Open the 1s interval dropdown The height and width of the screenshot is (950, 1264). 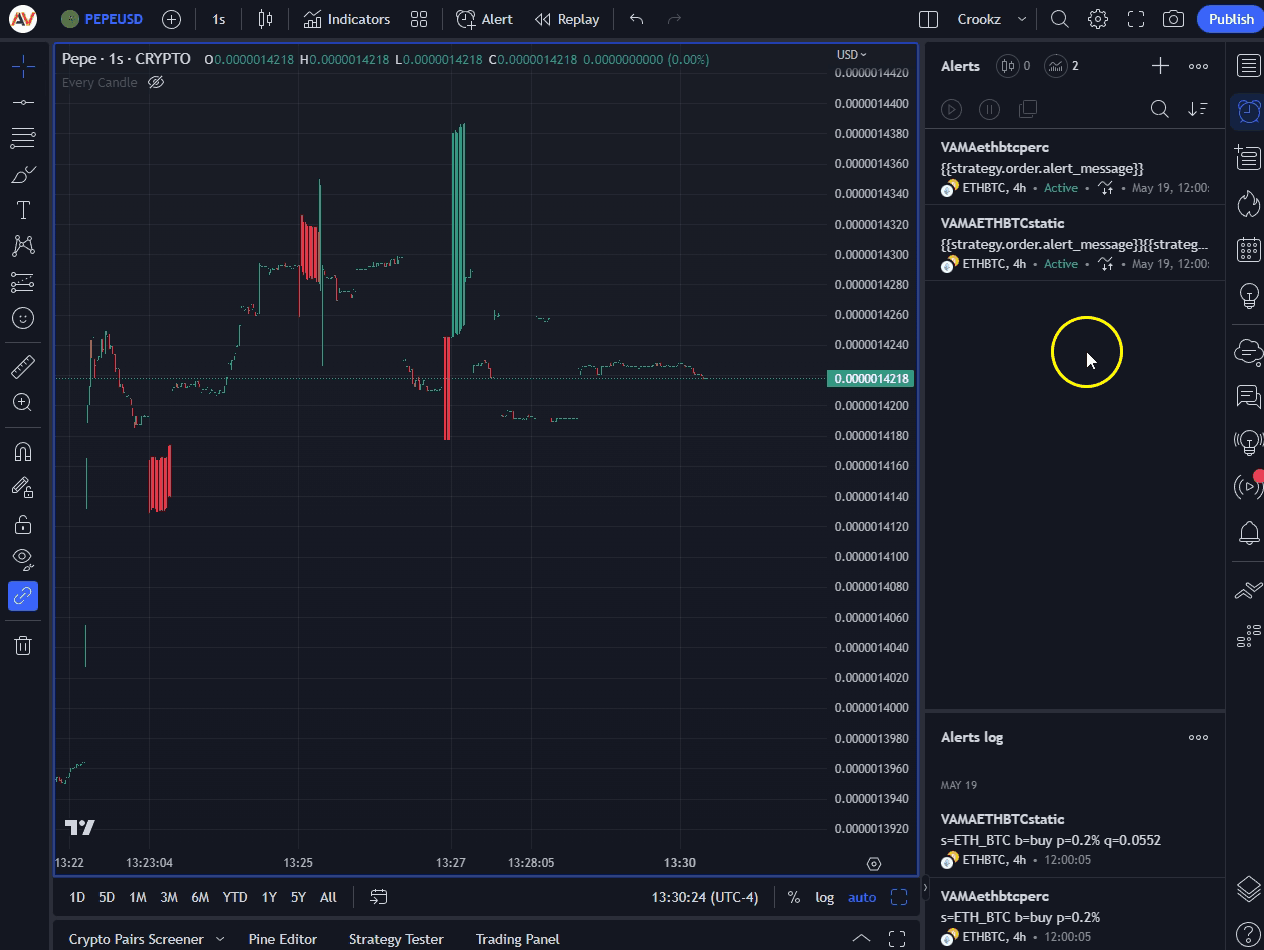pos(218,19)
